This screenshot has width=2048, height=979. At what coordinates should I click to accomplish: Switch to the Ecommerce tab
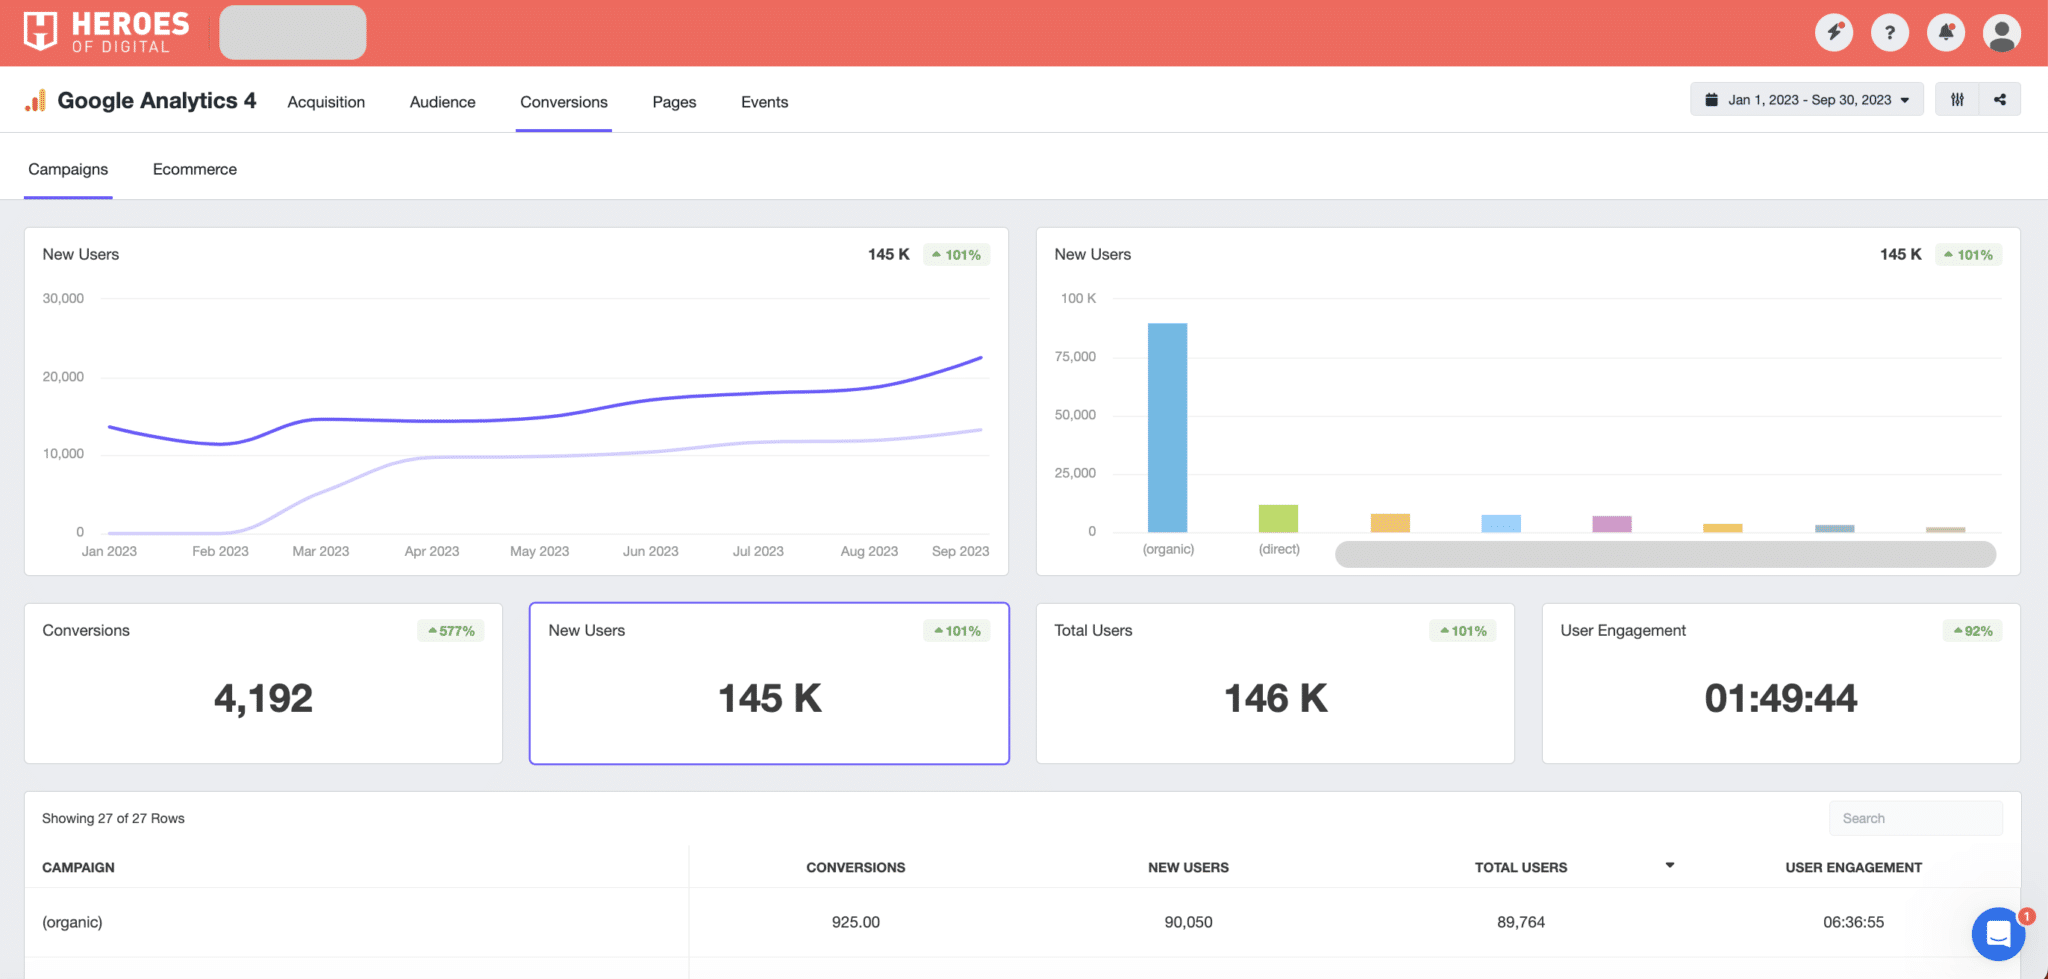(x=194, y=169)
